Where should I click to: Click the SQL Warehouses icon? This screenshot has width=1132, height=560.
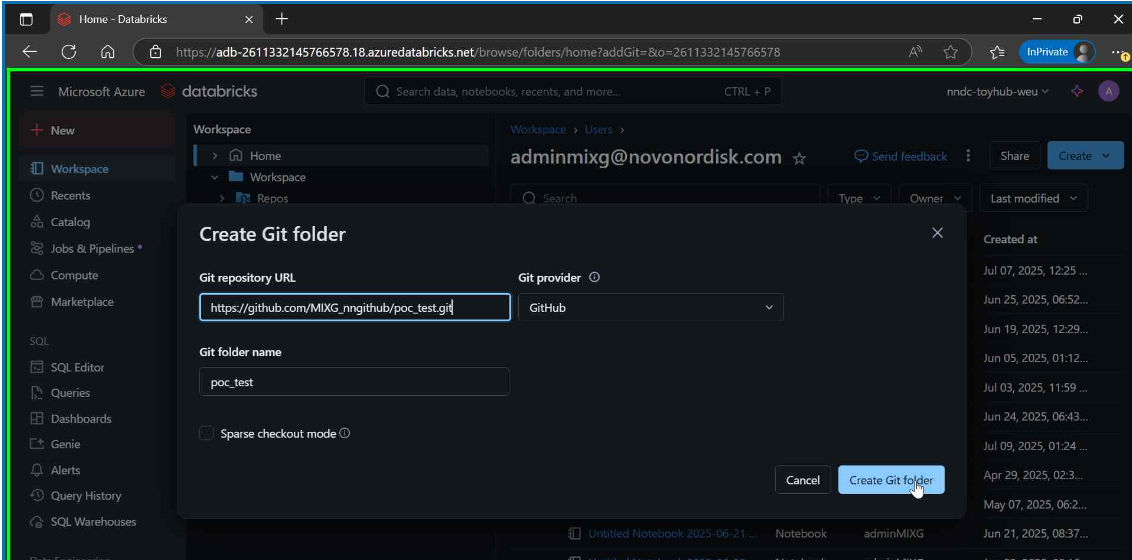tap(37, 522)
